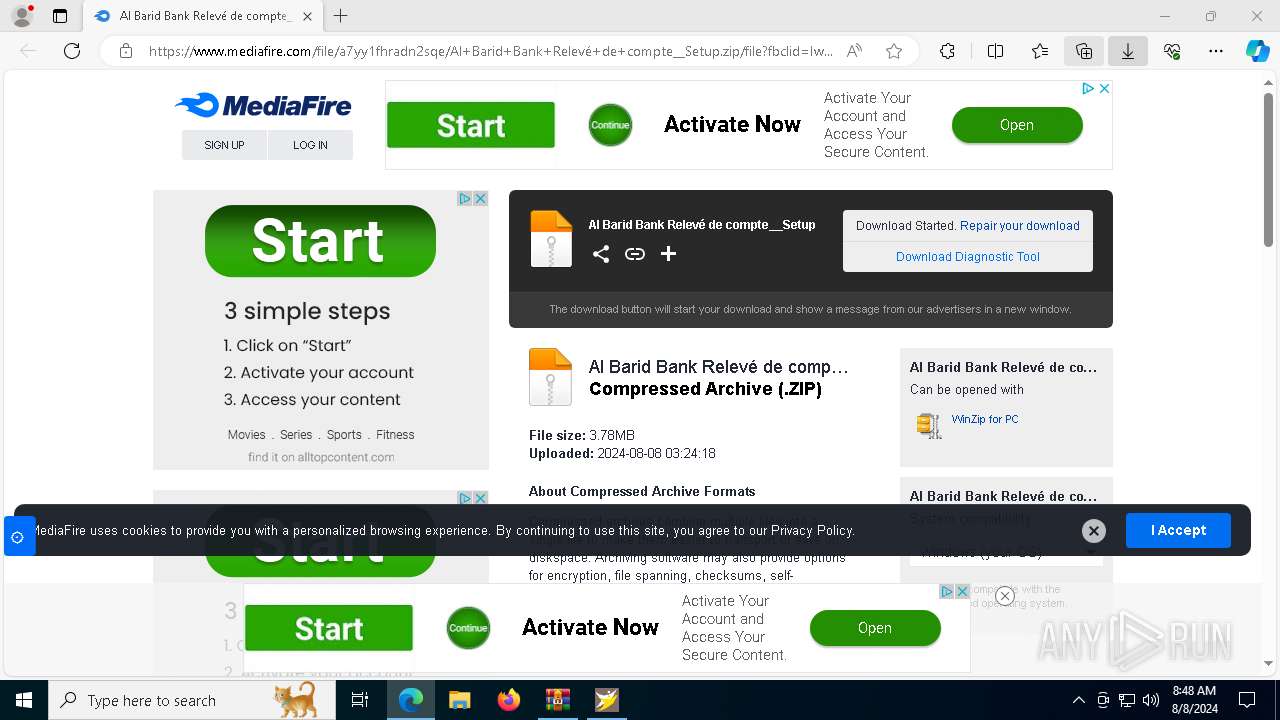Click Start in the bottom banner ad
1280x720 pixels.
click(329, 628)
